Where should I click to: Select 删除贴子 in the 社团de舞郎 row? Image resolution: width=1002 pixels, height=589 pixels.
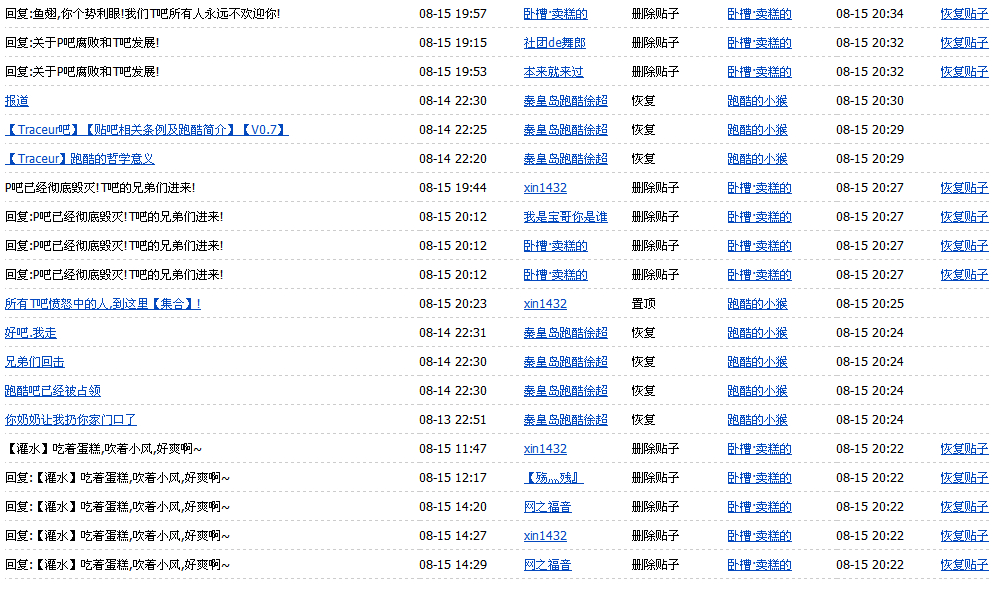click(655, 43)
